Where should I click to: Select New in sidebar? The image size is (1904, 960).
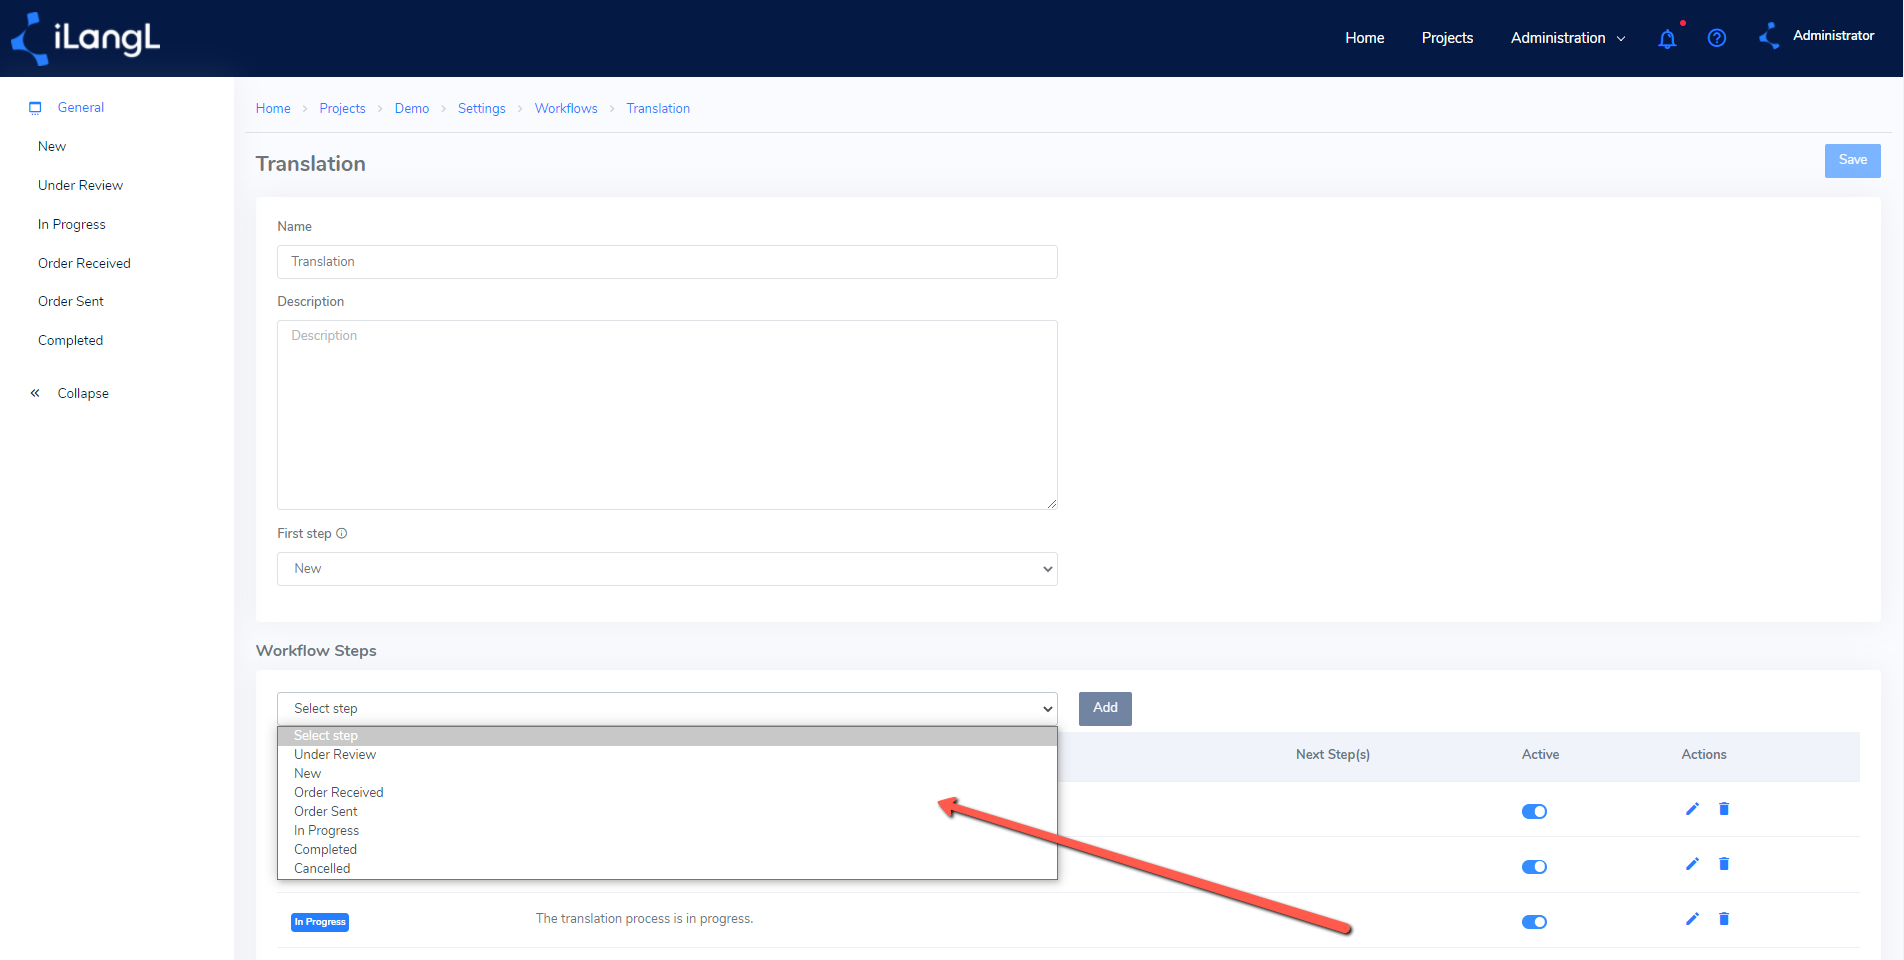(52, 147)
